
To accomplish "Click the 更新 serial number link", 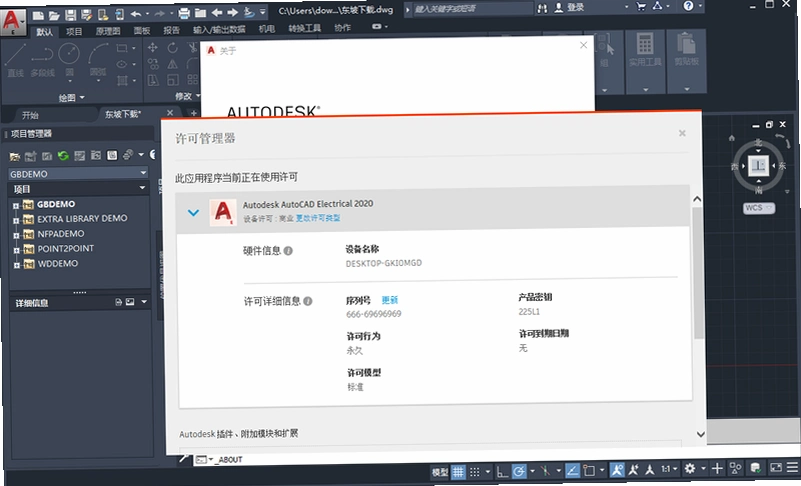I will (x=389, y=300).
